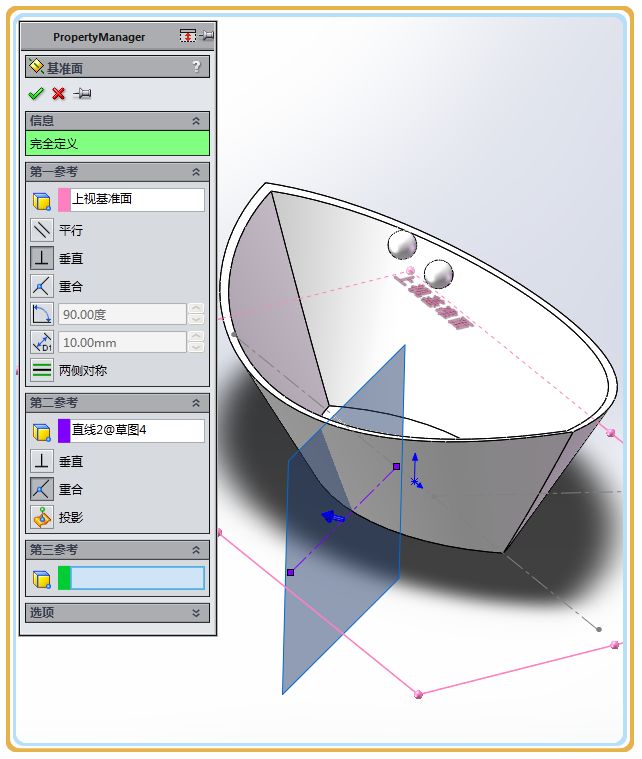The image size is (642, 759).
Task: Expand the 选项 section
Action: [196, 613]
